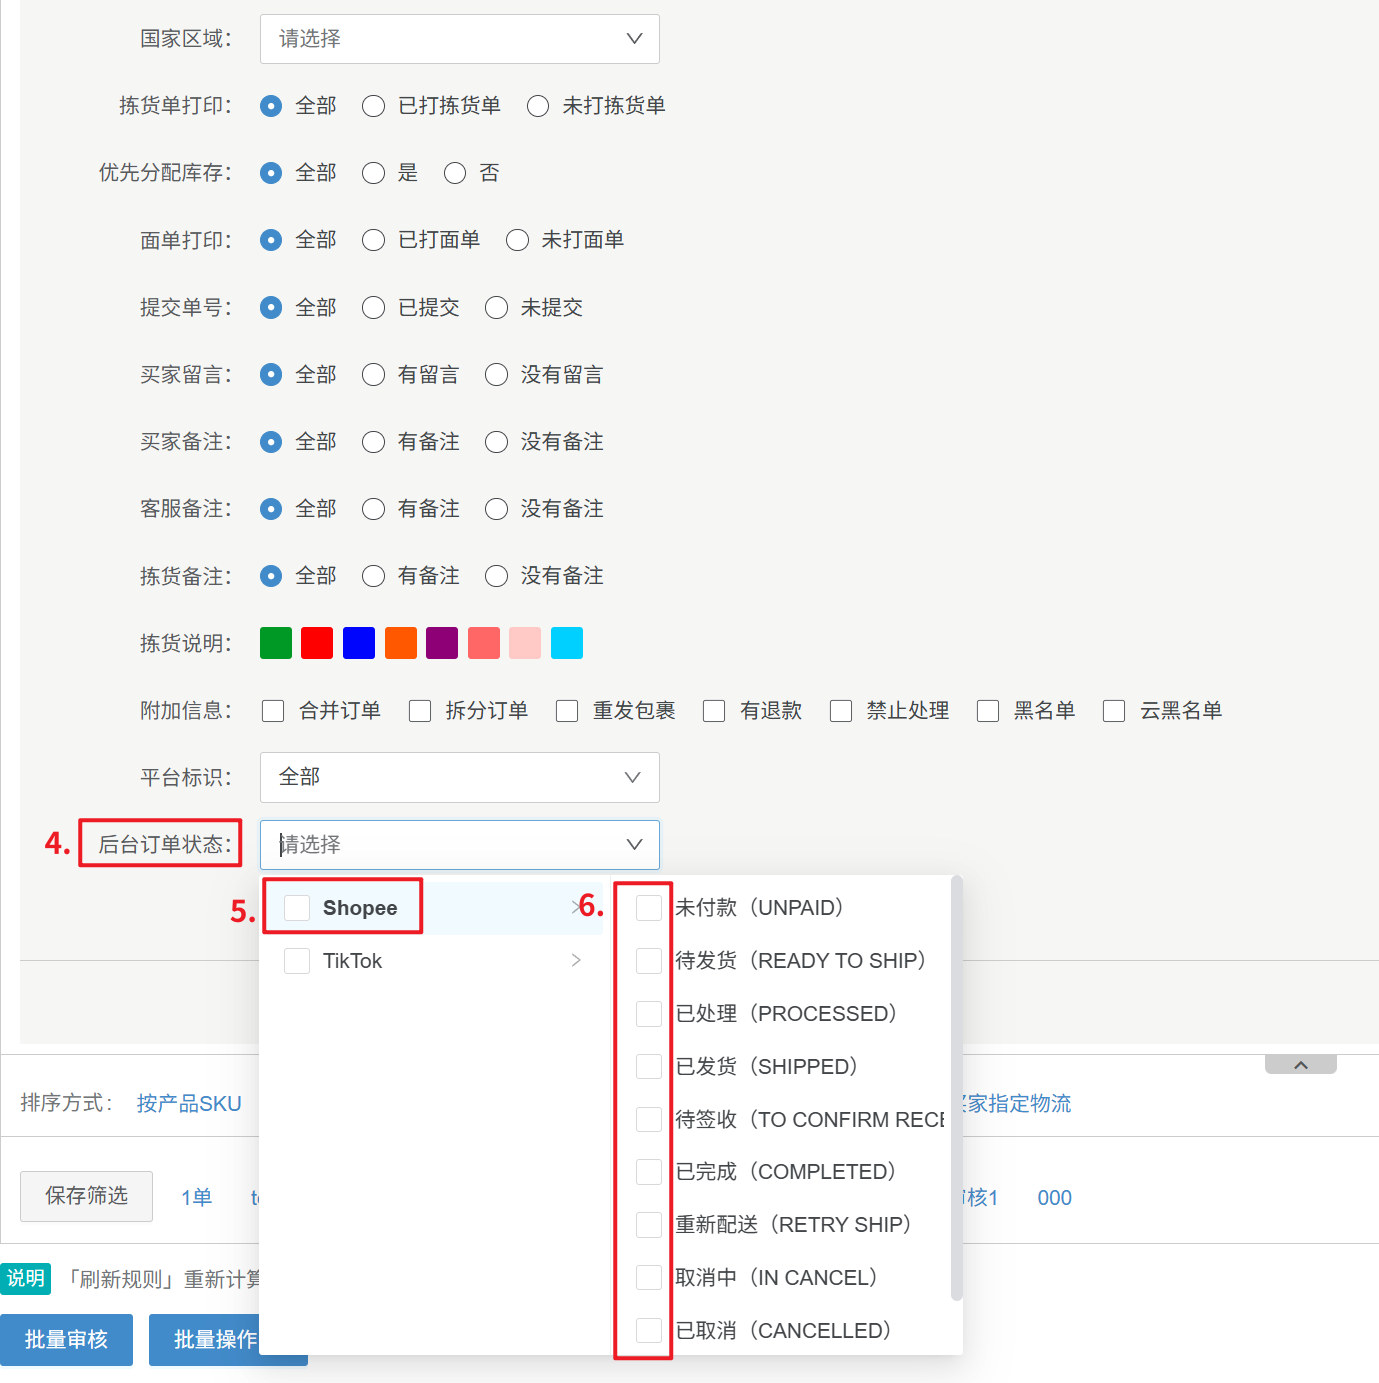Check the 黑名单 checkbox
Screen dimensions: 1379x1383
(x=988, y=711)
